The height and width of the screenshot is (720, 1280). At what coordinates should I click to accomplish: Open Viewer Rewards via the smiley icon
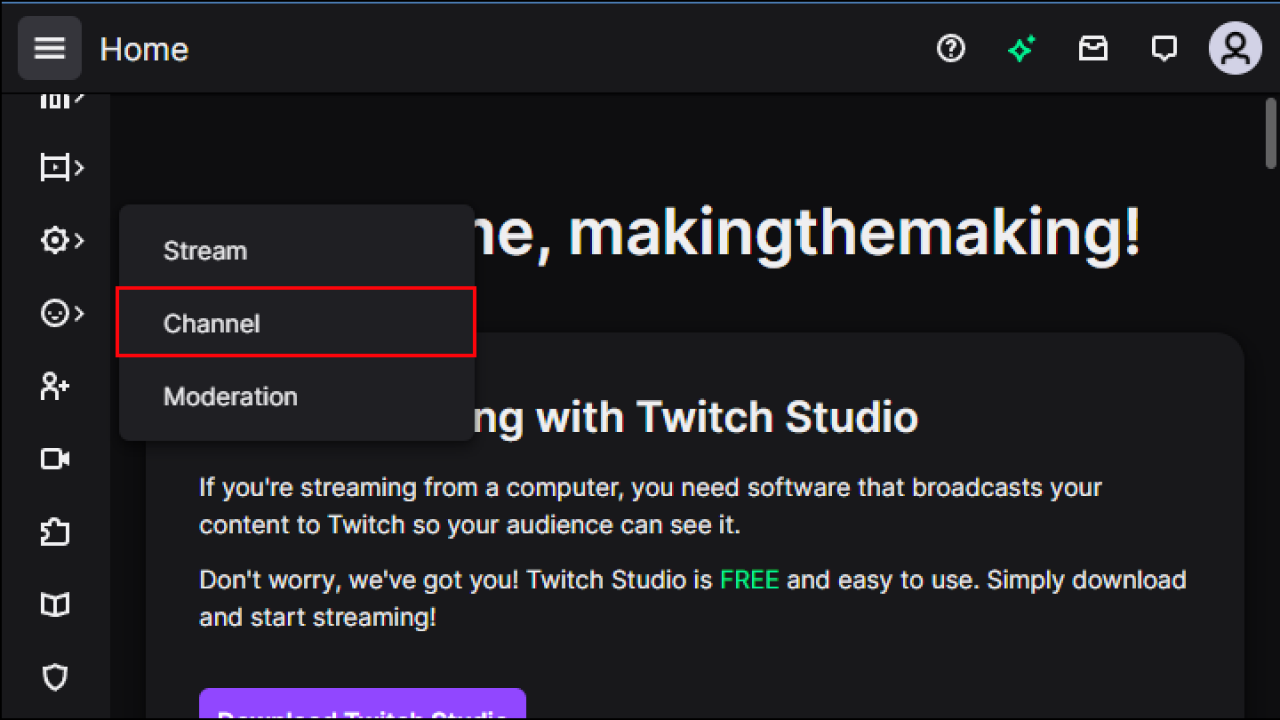(54, 313)
